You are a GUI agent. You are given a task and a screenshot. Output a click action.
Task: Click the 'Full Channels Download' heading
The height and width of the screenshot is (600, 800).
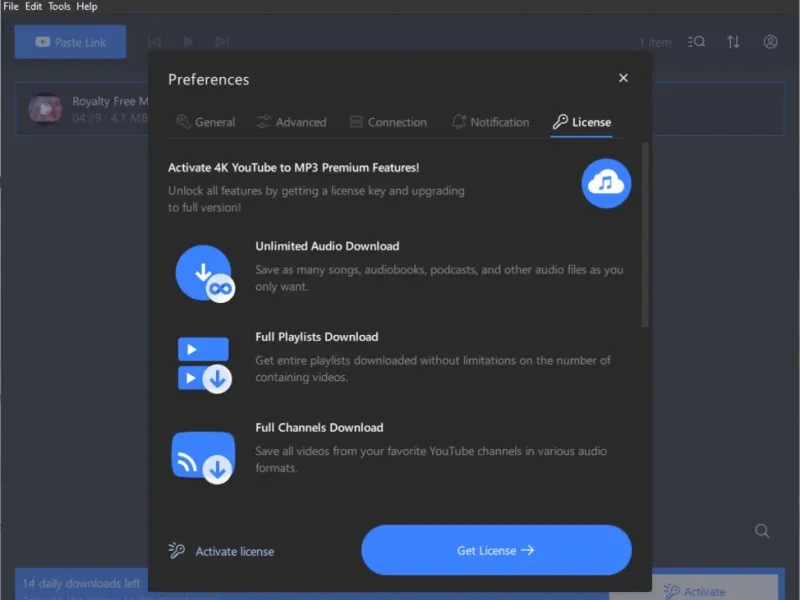click(x=319, y=428)
